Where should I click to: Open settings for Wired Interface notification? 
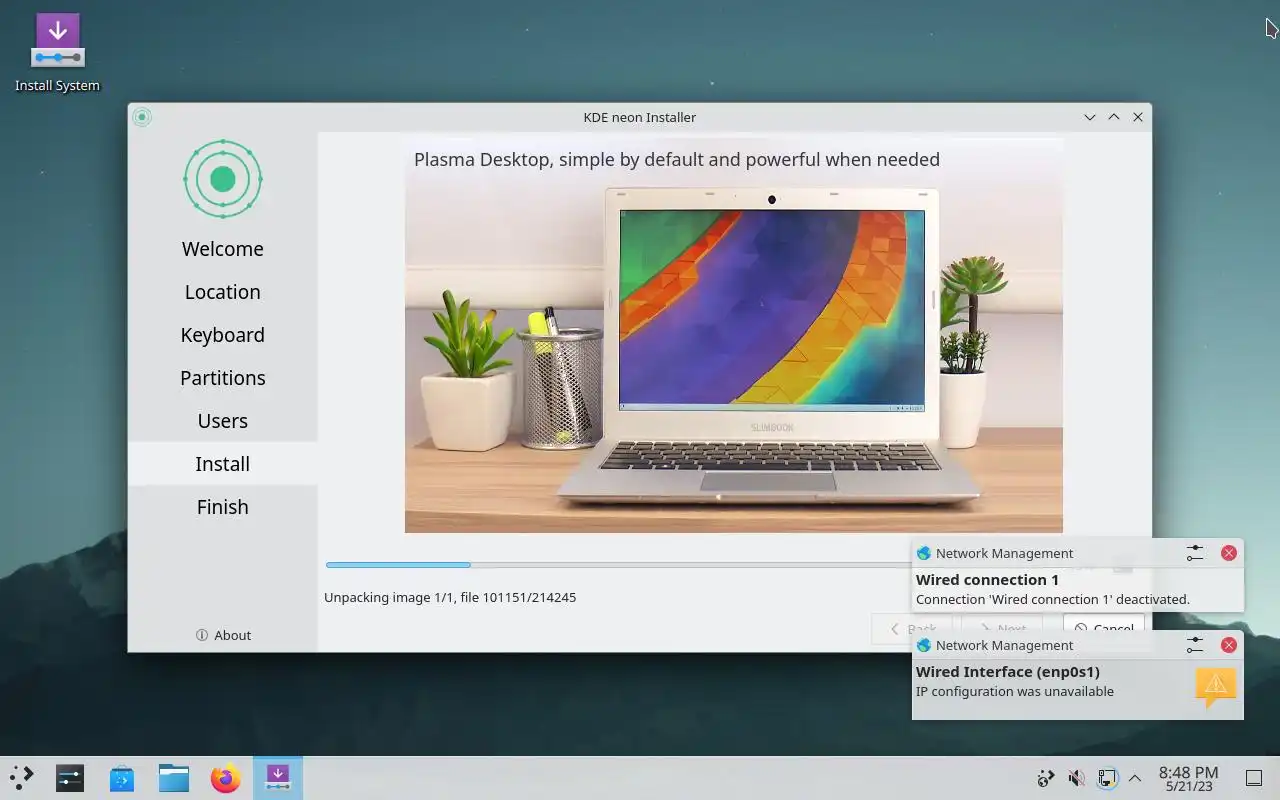pyautogui.click(x=1195, y=645)
